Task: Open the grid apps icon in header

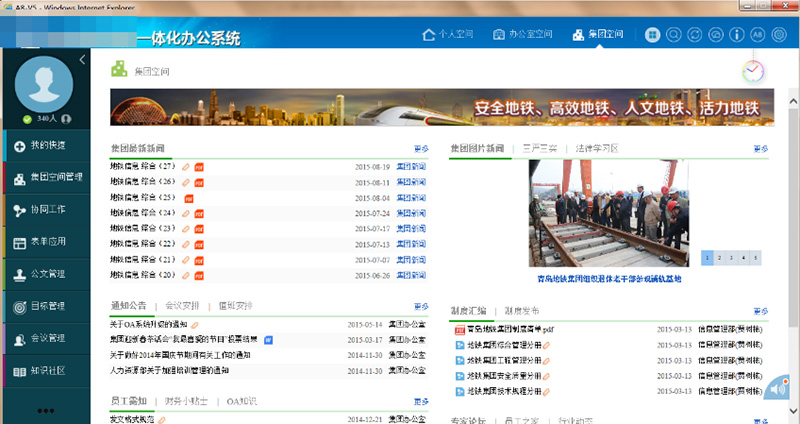Action: [x=652, y=35]
